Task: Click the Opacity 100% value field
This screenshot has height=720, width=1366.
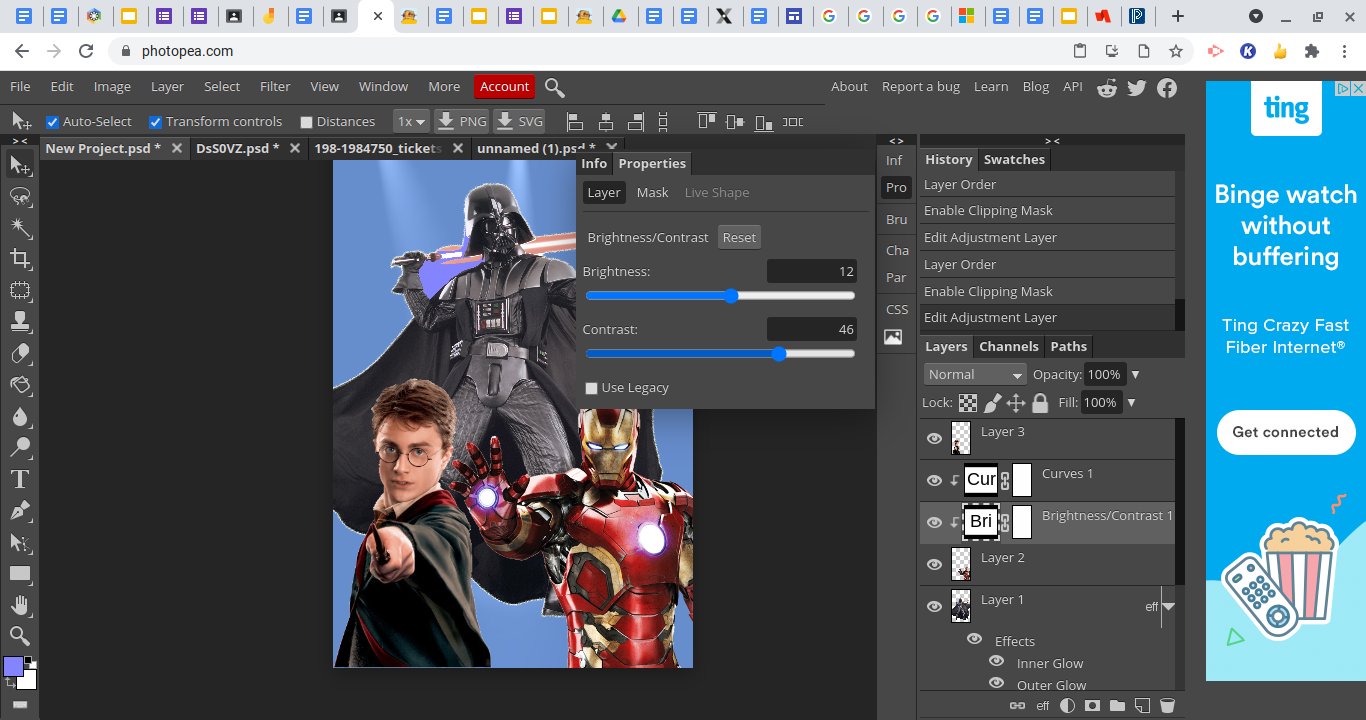Action: coord(1105,375)
